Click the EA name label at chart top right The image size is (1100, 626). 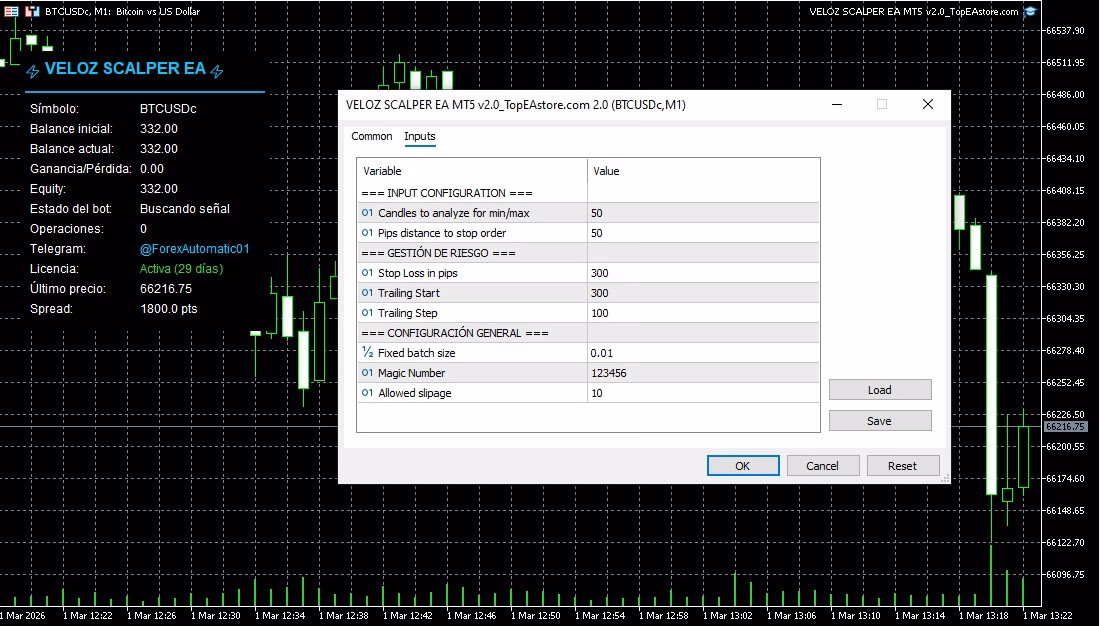click(913, 11)
